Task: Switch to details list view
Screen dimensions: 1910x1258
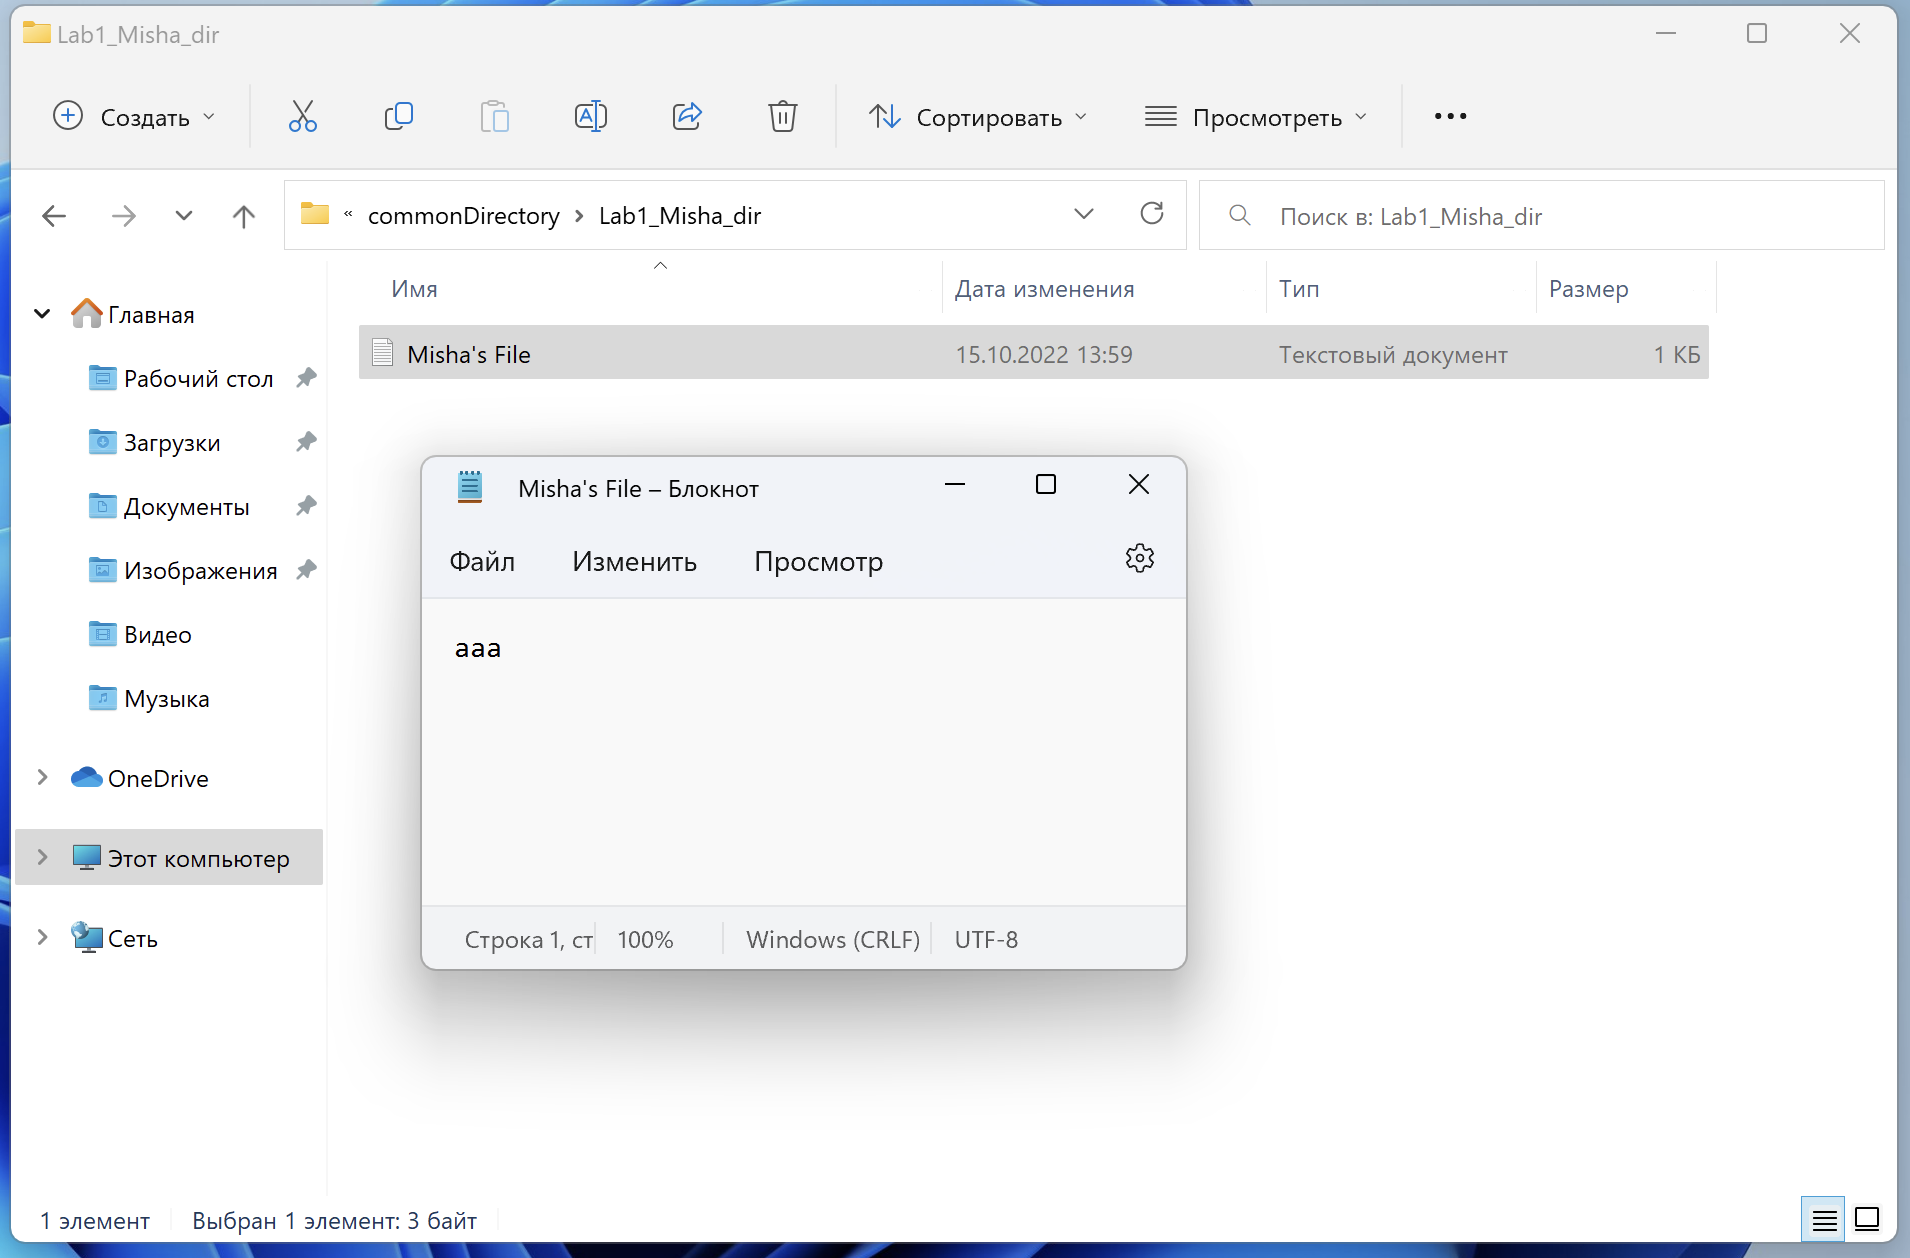Action: [x=1824, y=1219]
